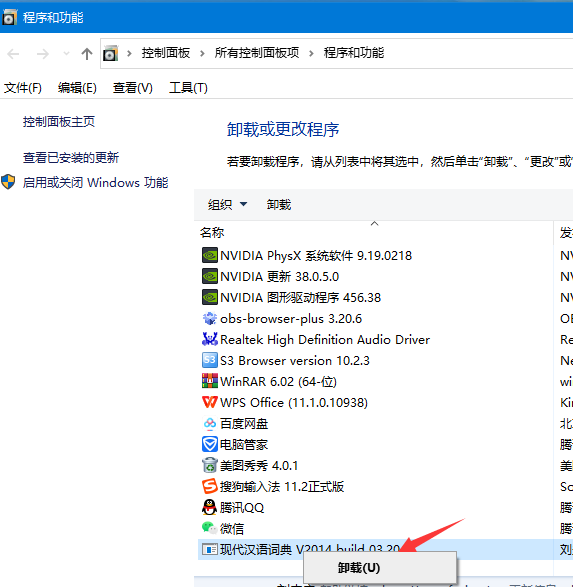
Task: Open the 工具(T) menu
Action: [188, 88]
